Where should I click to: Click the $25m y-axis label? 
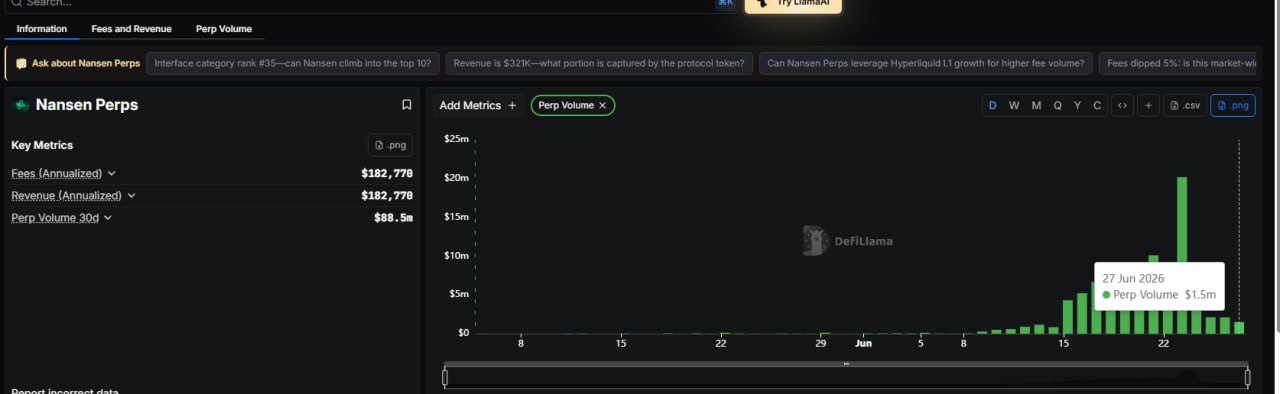456,139
